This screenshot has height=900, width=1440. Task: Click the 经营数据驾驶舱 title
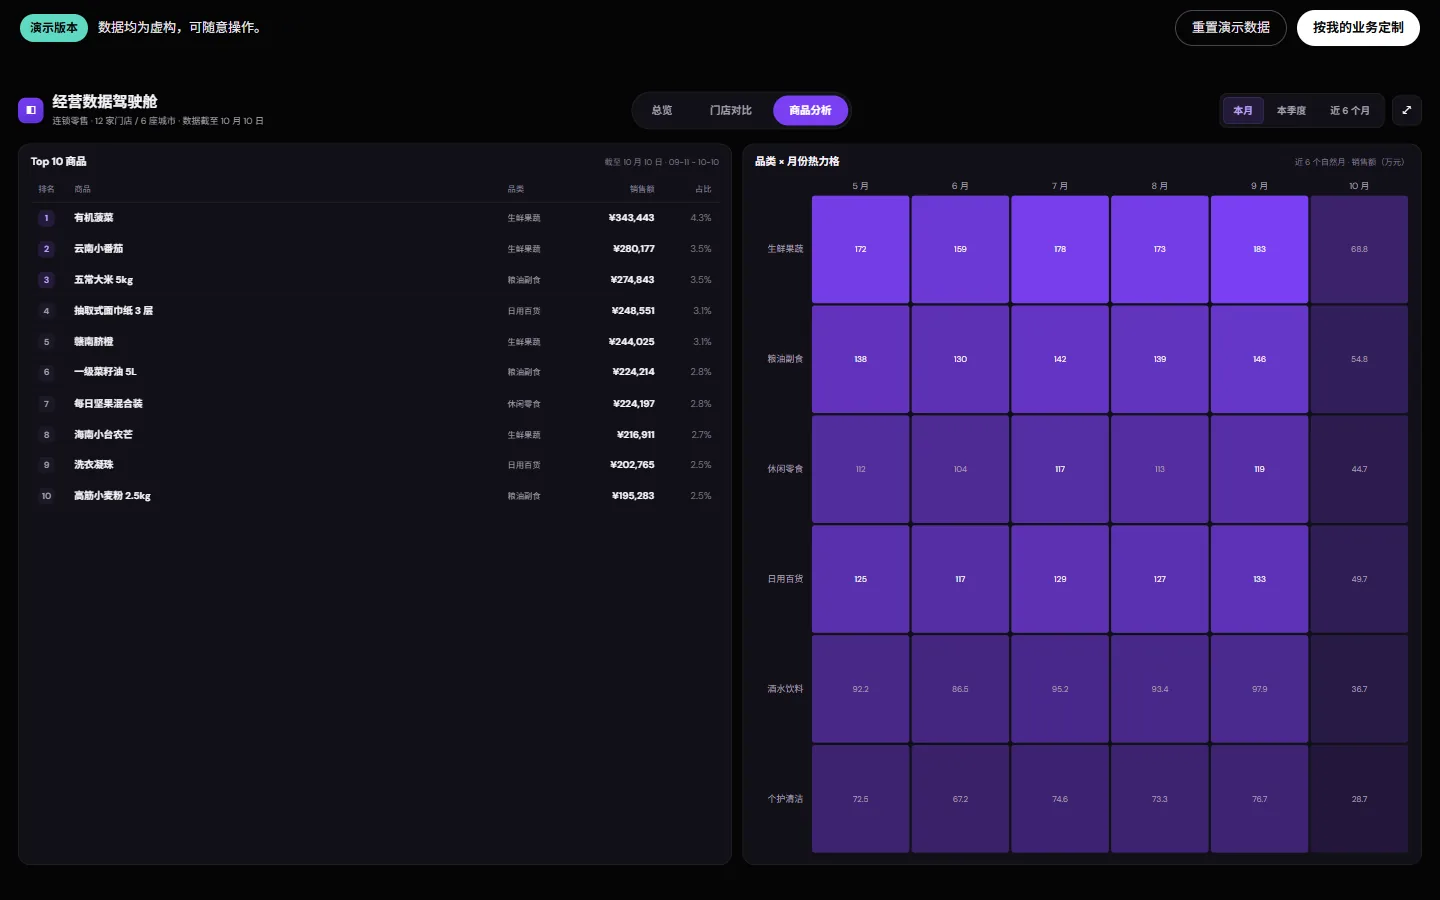pos(105,101)
